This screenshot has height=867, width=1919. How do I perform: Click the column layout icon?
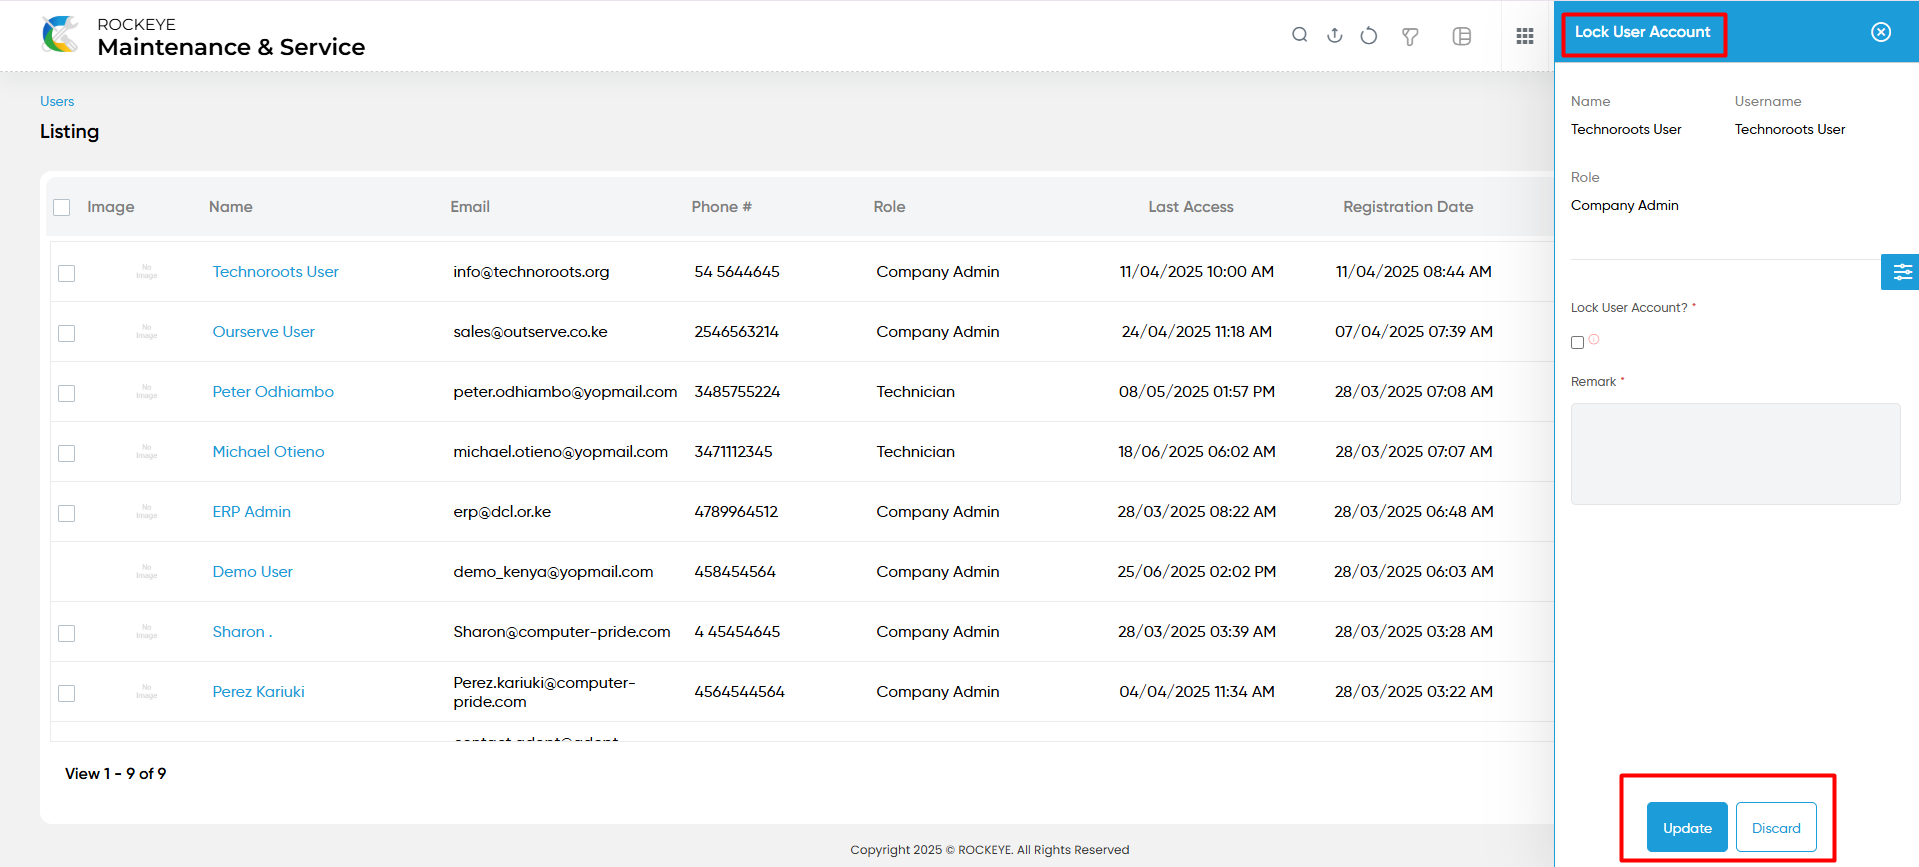tap(1462, 36)
